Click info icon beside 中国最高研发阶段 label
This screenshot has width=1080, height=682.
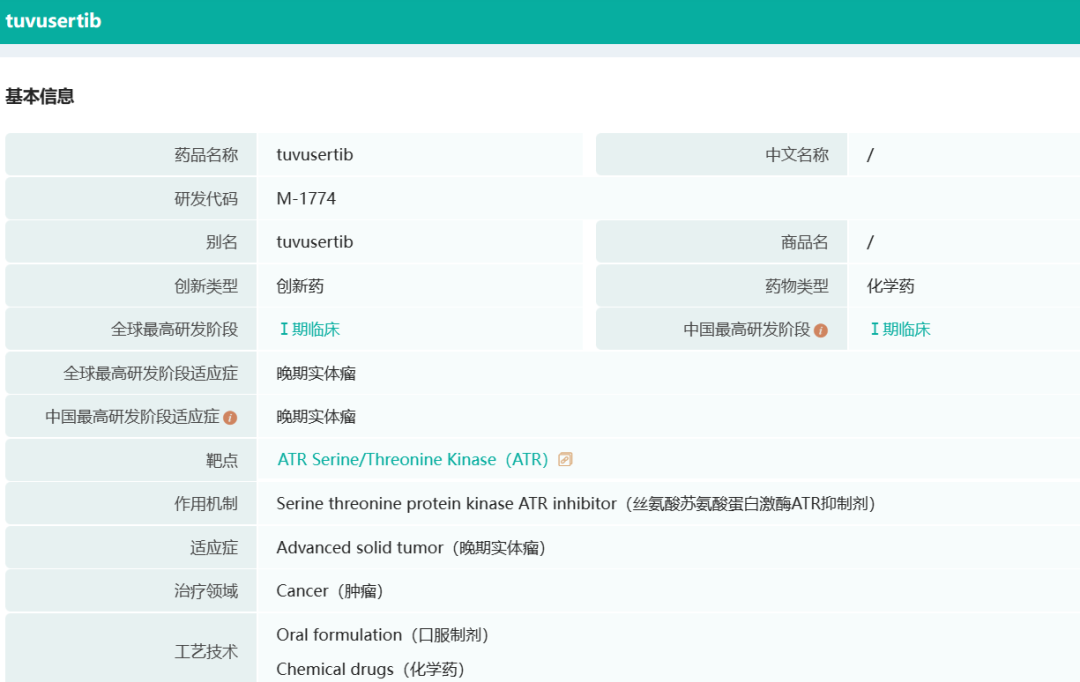[821, 330]
